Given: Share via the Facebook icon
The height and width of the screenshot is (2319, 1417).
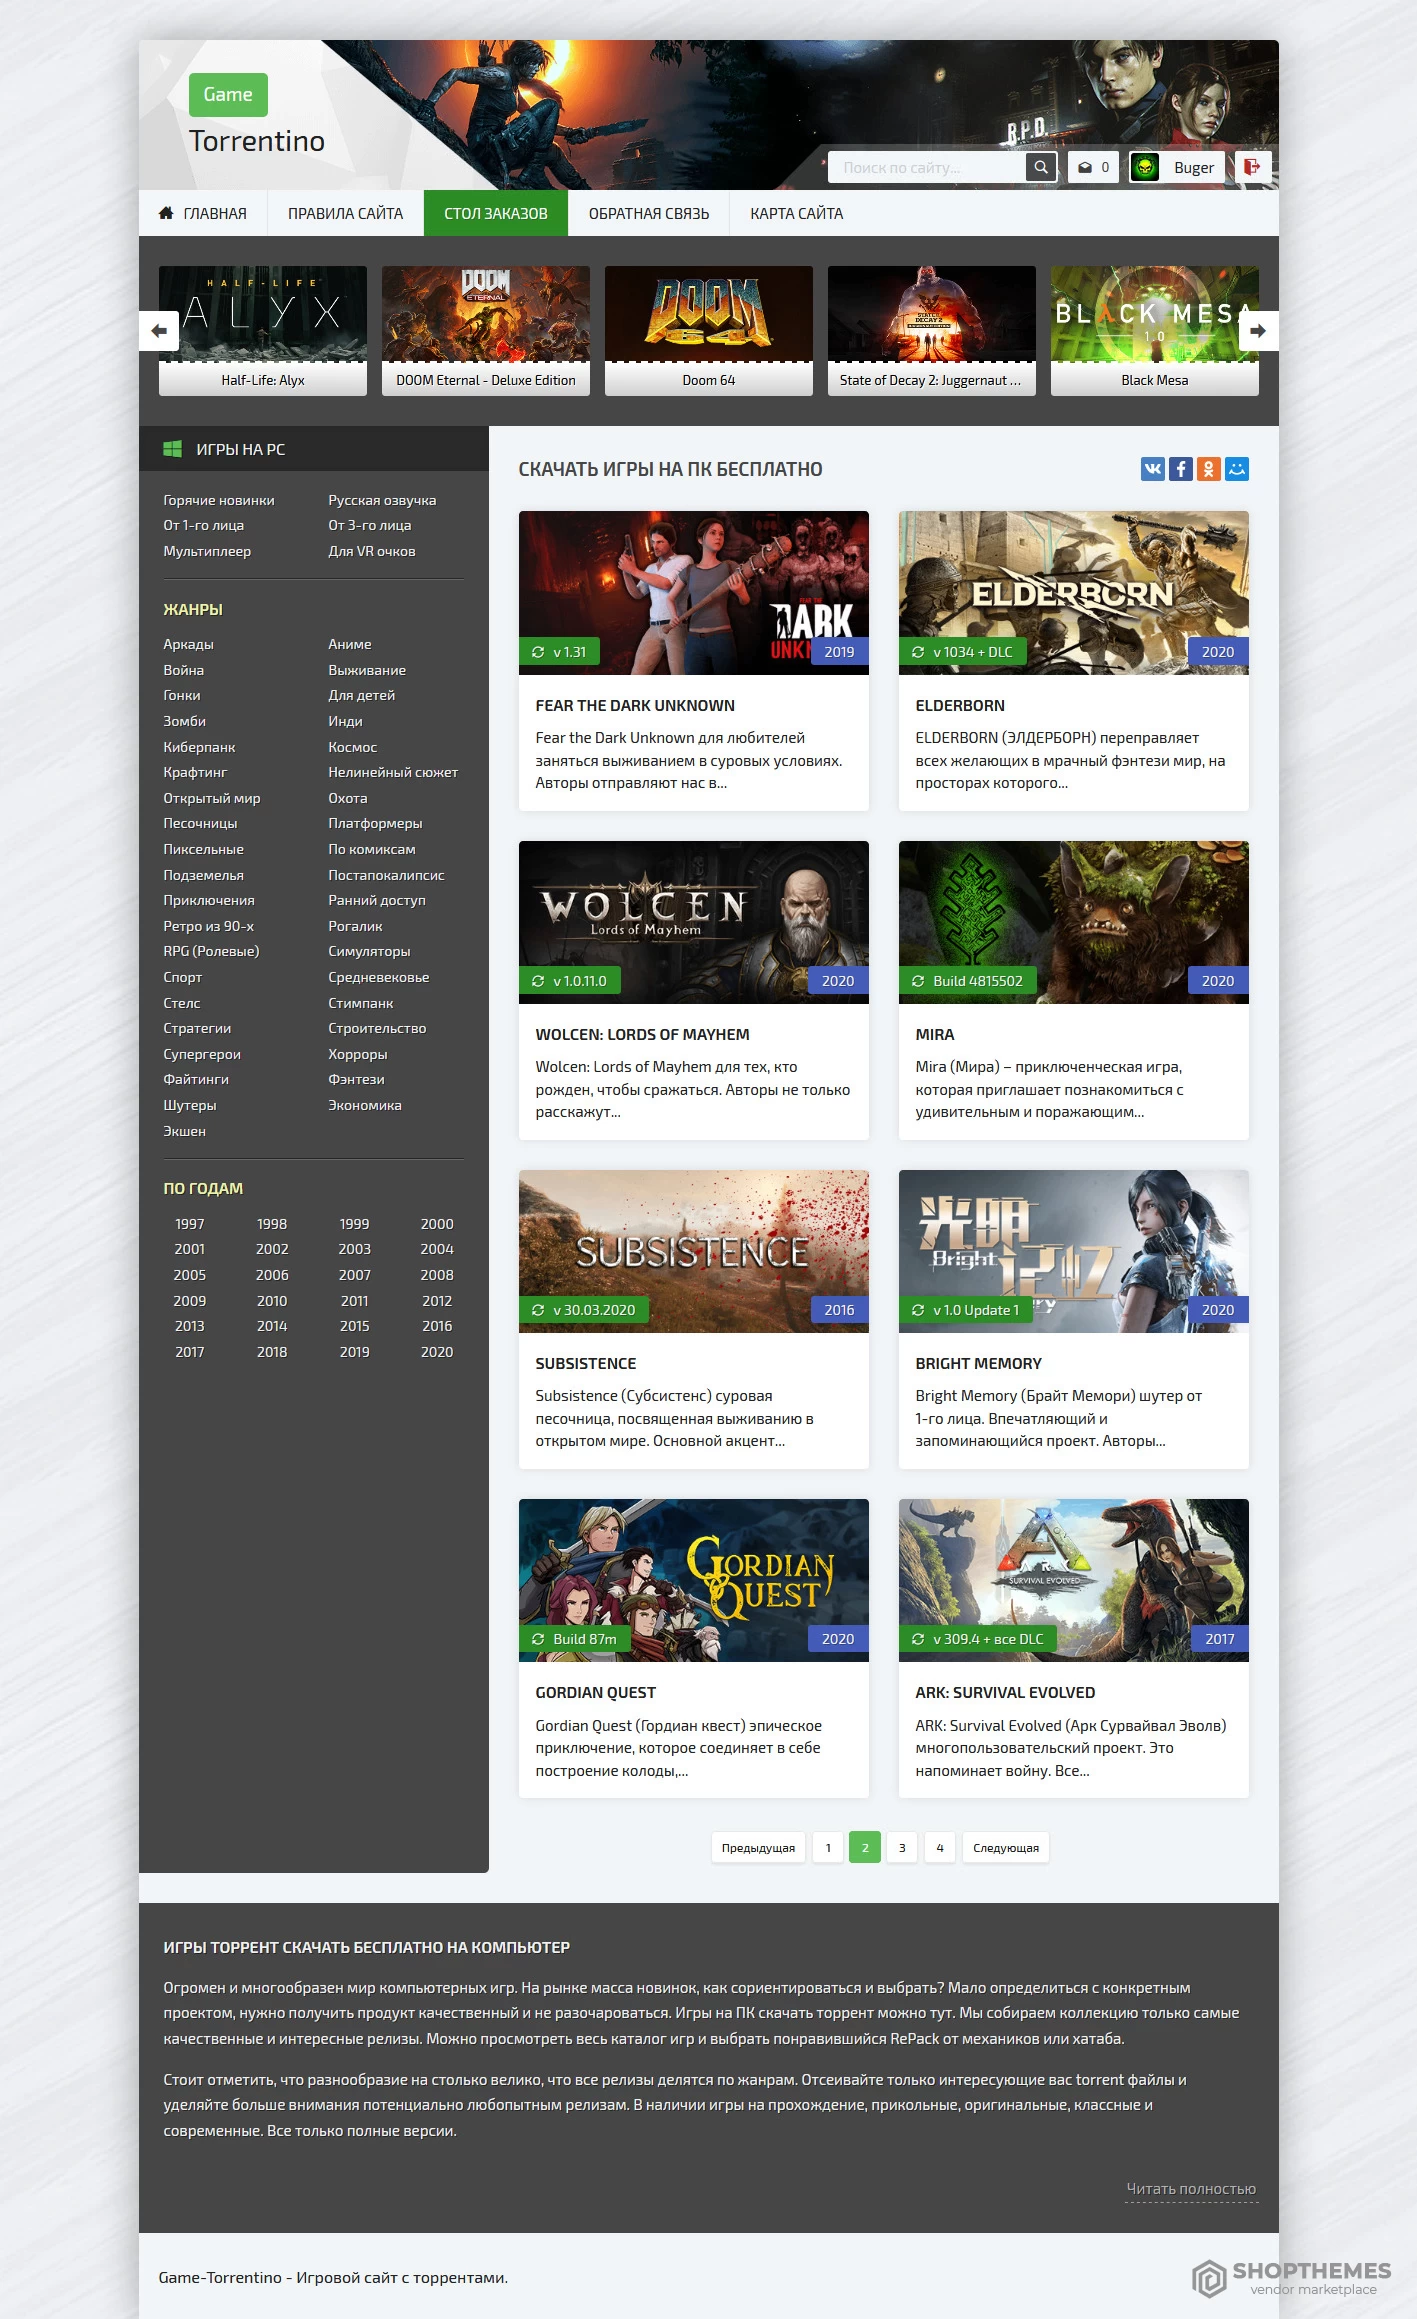Looking at the screenshot, I should (1181, 469).
